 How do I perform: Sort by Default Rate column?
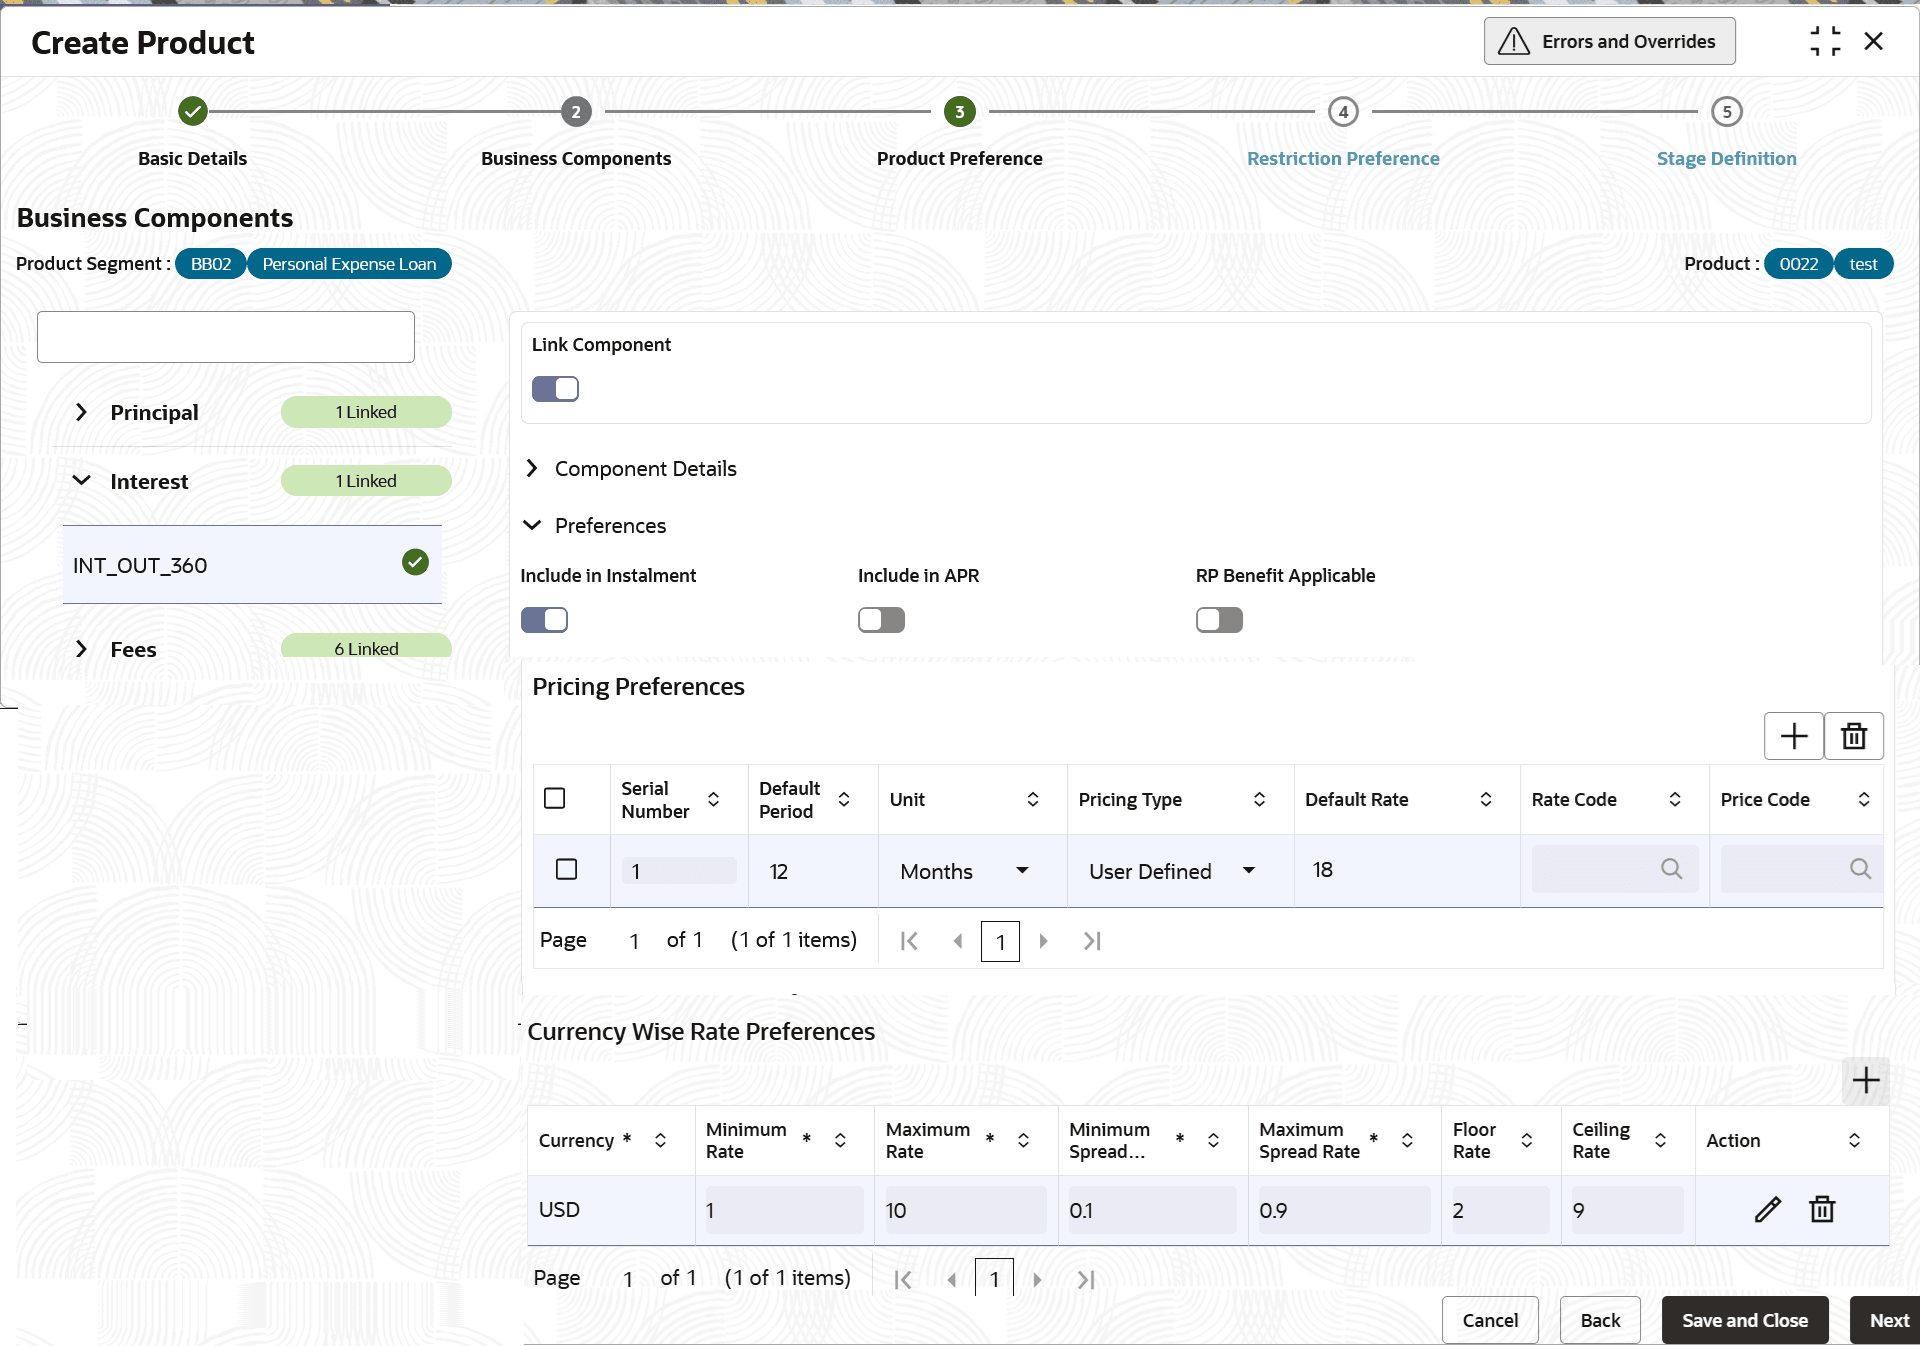(1485, 799)
